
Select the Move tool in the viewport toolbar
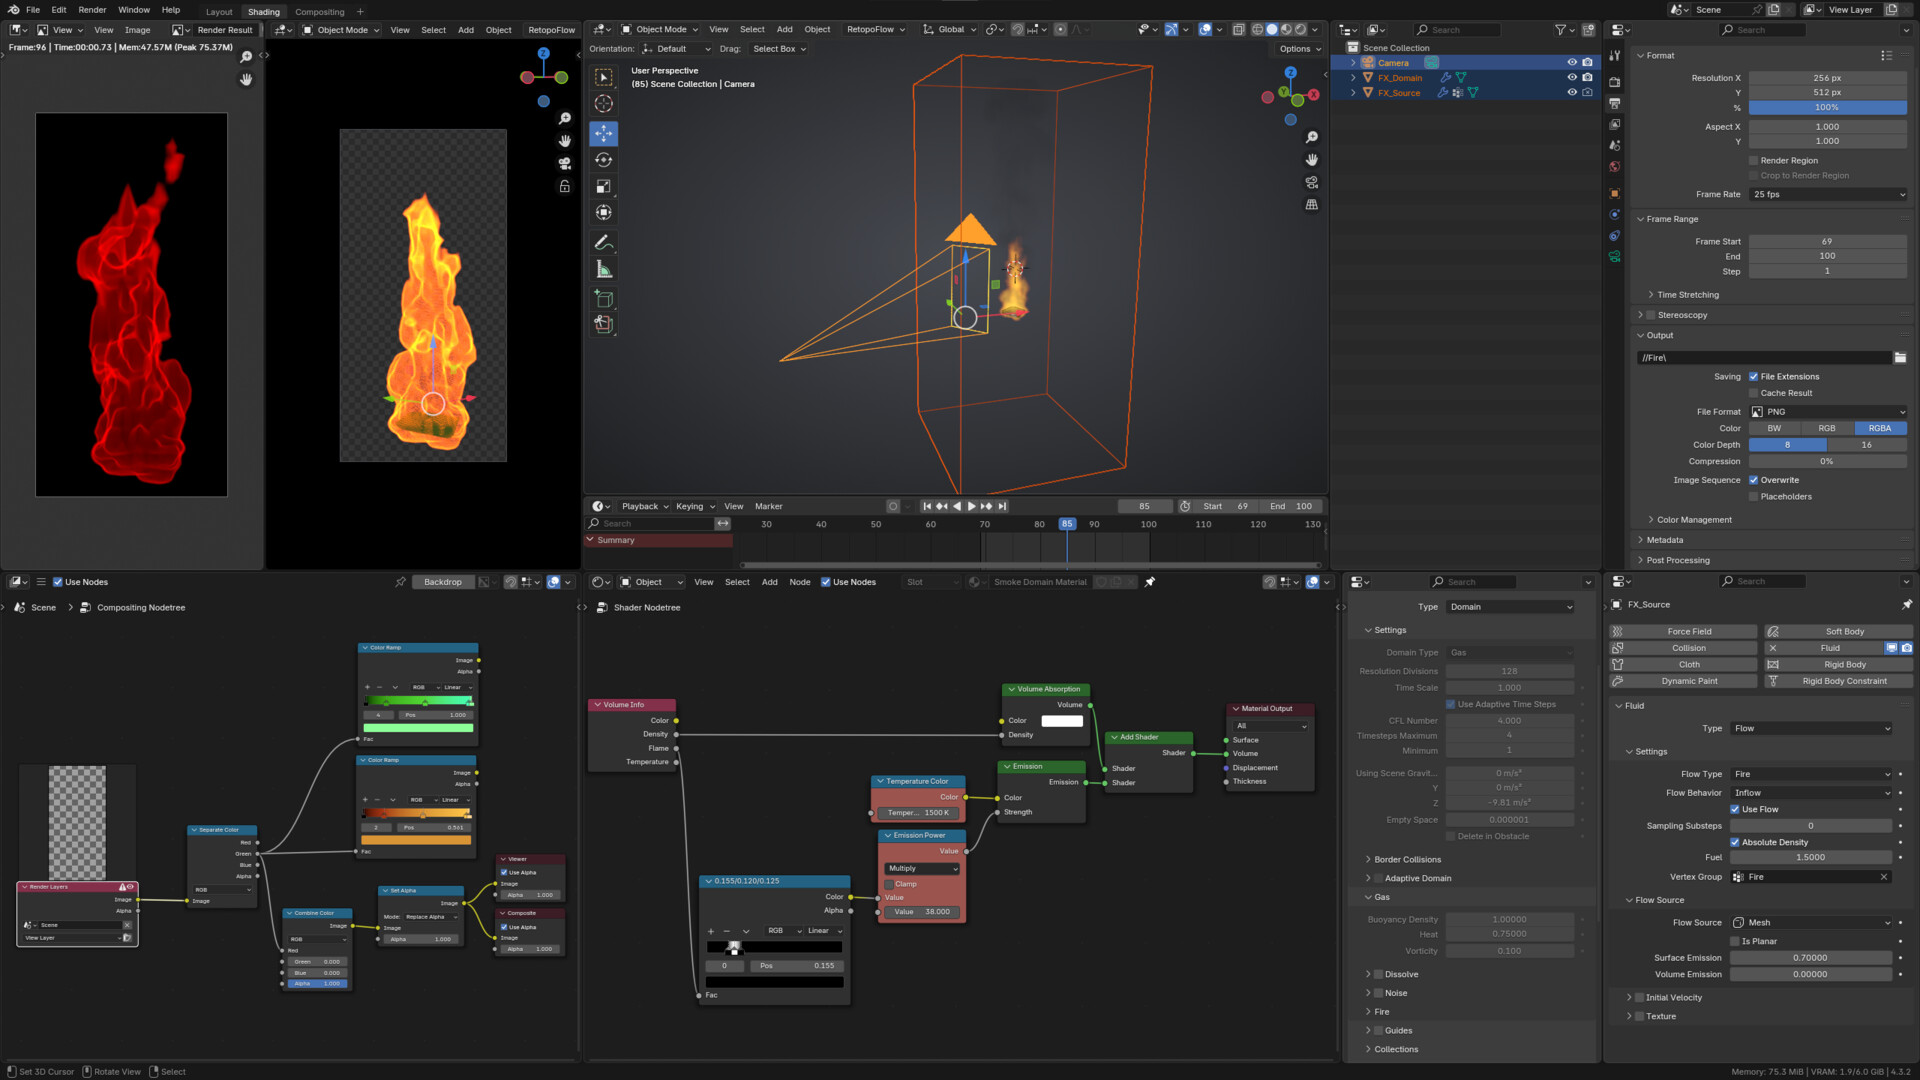[x=604, y=133]
